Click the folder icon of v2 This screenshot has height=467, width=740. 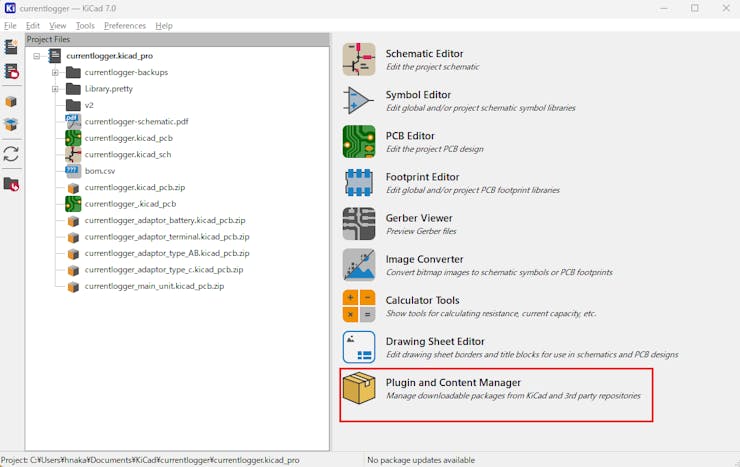point(73,105)
